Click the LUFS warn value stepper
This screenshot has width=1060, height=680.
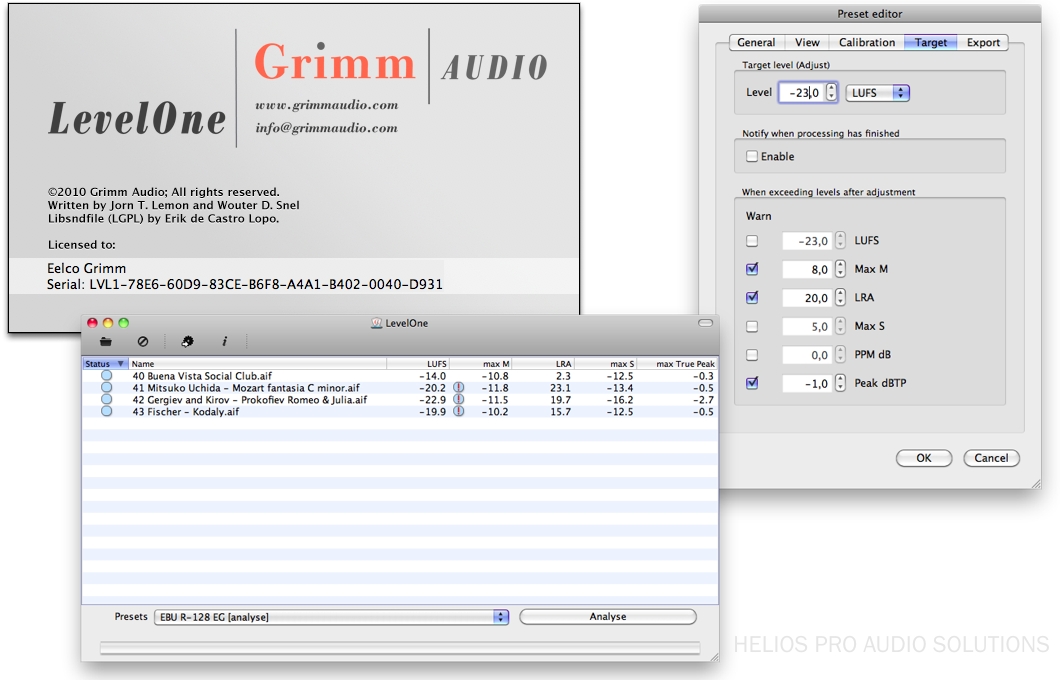[840, 241]
